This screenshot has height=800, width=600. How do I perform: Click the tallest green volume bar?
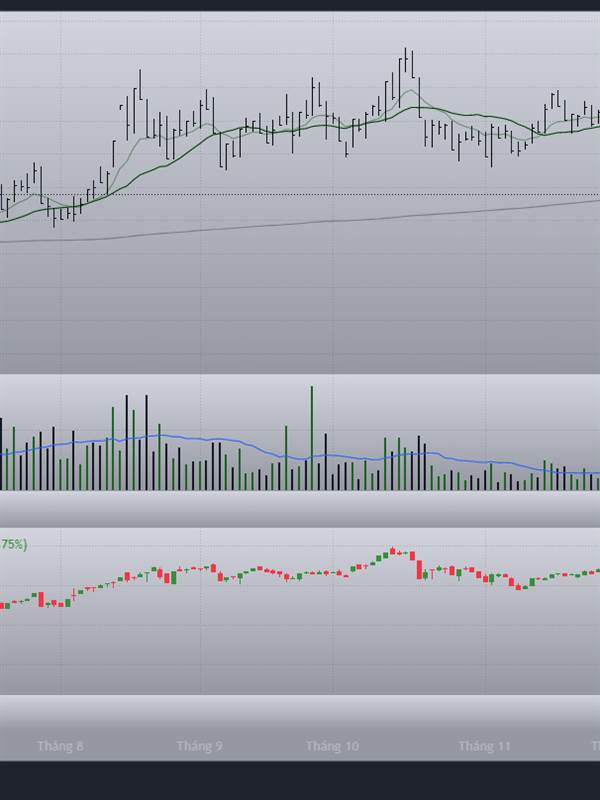pyautogui.click(x=312, y=438)
